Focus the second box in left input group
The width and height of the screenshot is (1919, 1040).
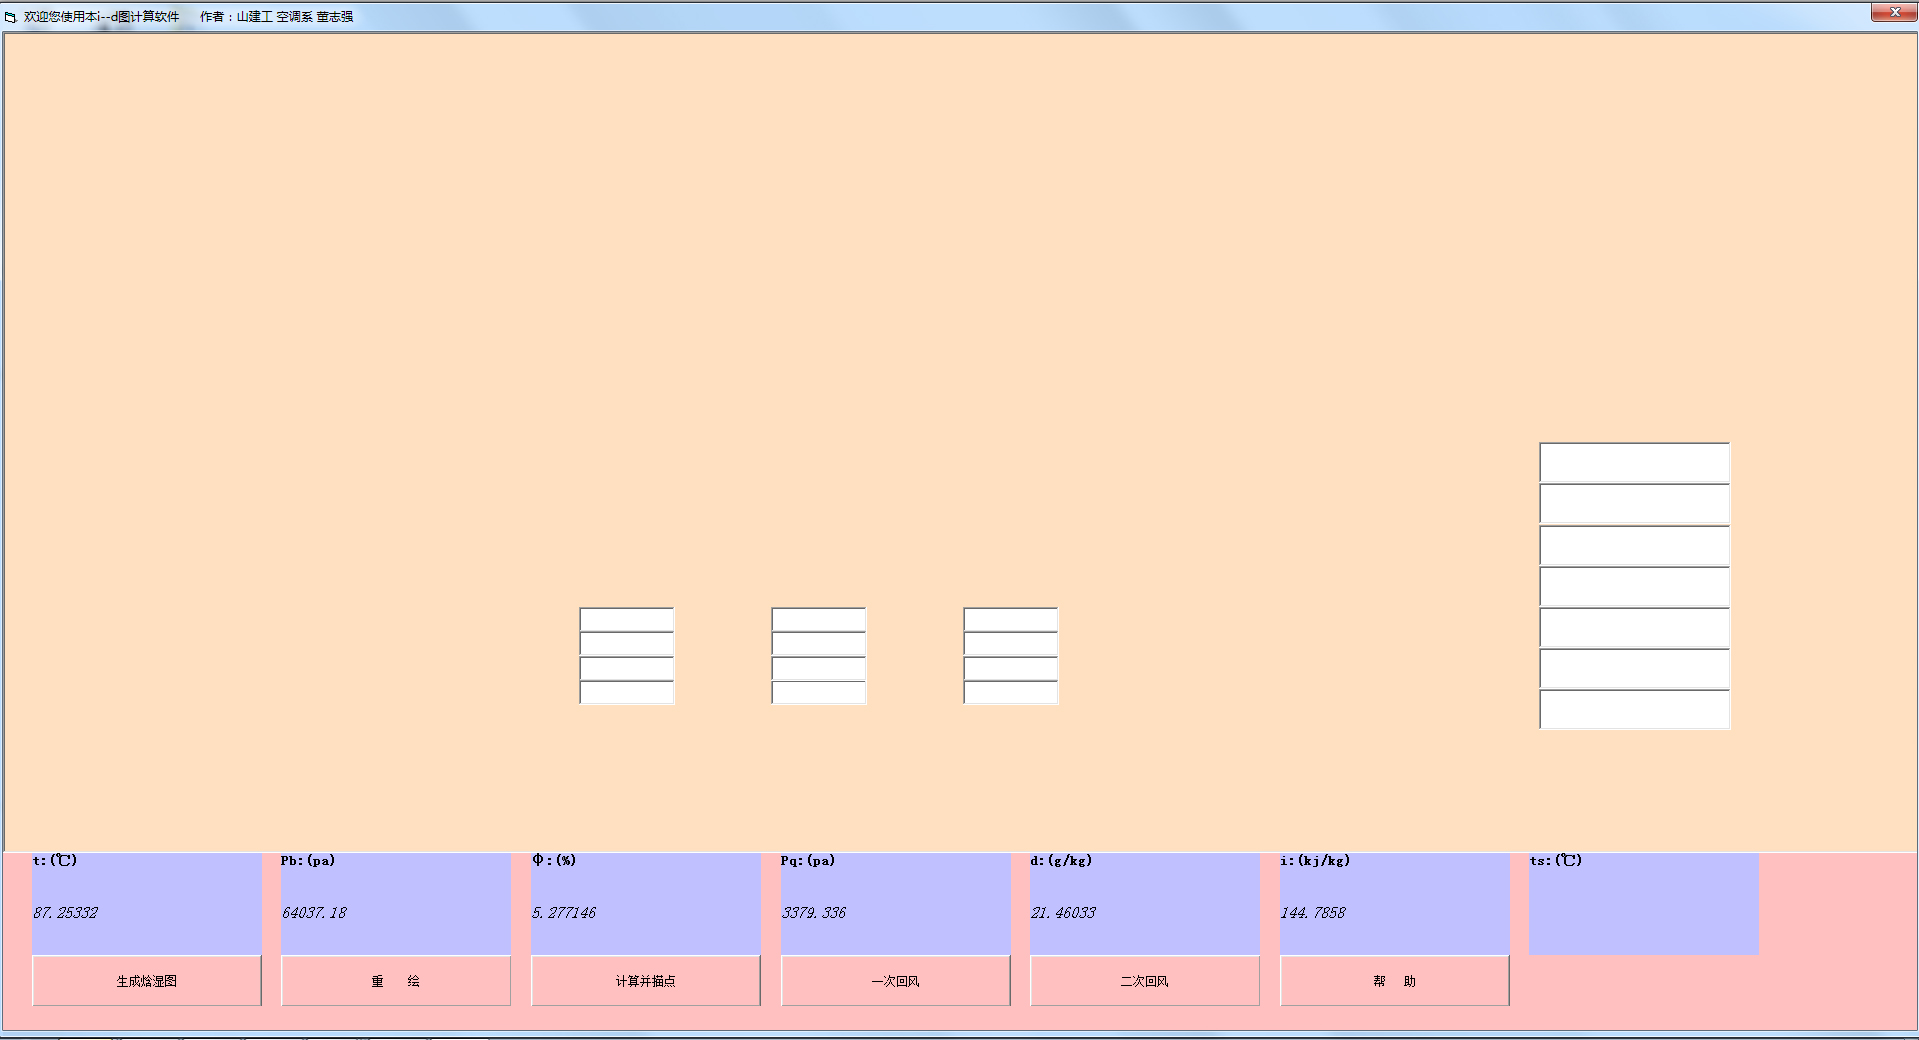click(627, 644)
